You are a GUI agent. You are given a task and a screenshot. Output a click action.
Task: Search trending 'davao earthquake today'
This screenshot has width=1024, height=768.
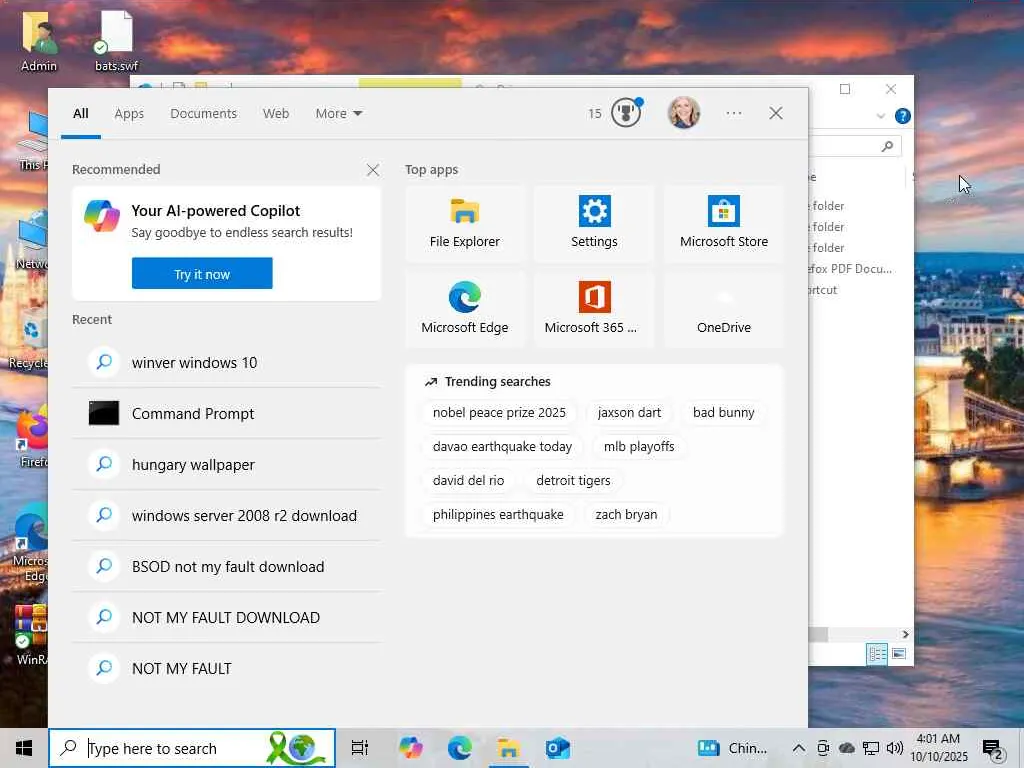point(502,447)
